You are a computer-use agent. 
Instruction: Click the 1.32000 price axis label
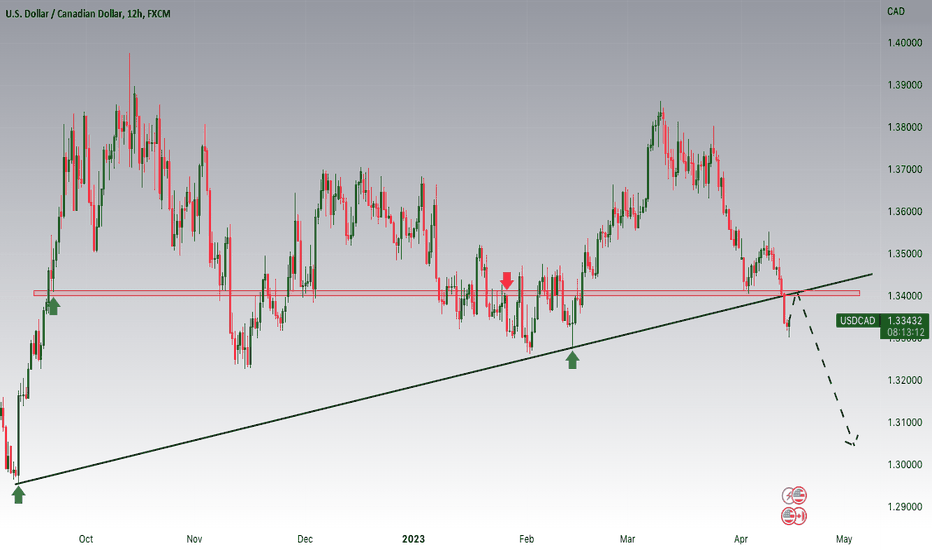(x=905, y=381)
